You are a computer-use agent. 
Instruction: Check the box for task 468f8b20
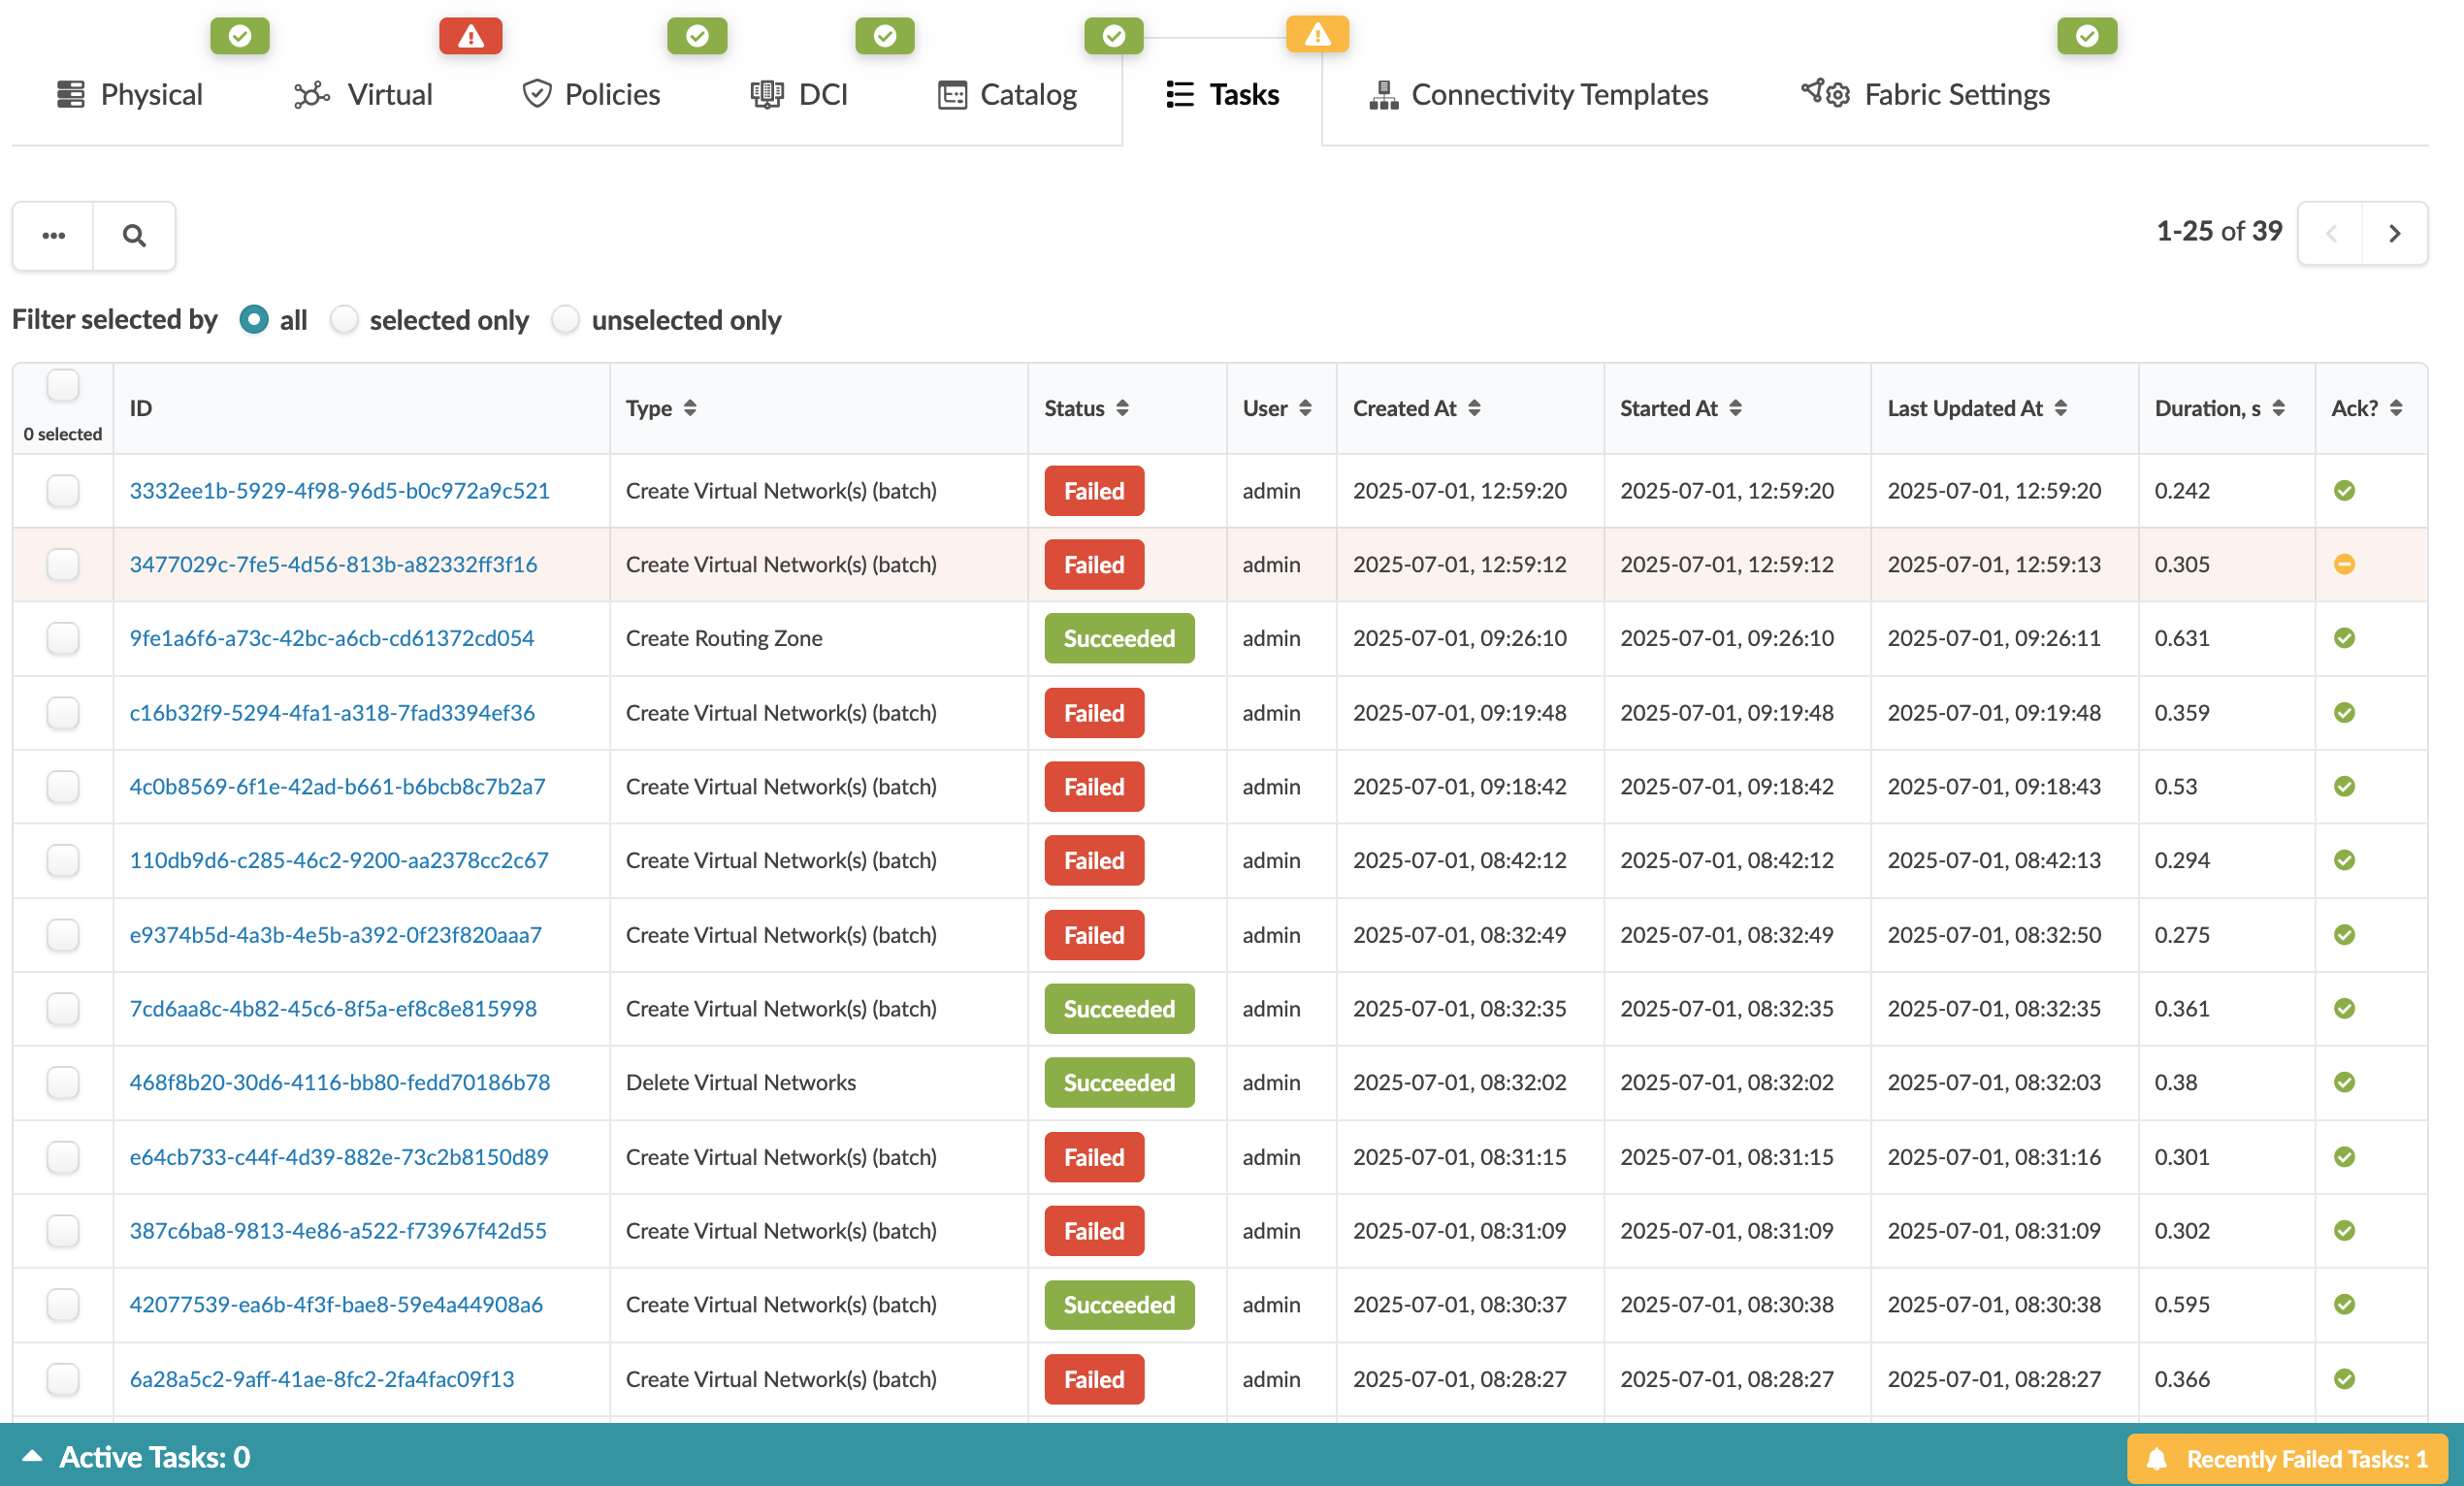coord(63,1082)
